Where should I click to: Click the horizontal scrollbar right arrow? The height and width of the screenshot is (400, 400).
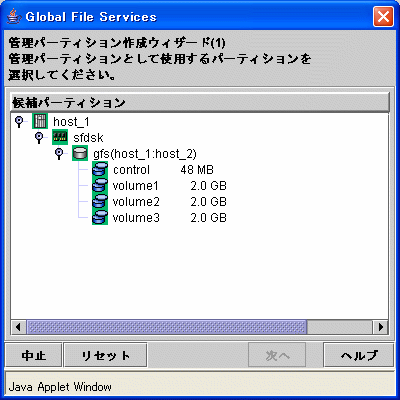click(x=380, y=327)
